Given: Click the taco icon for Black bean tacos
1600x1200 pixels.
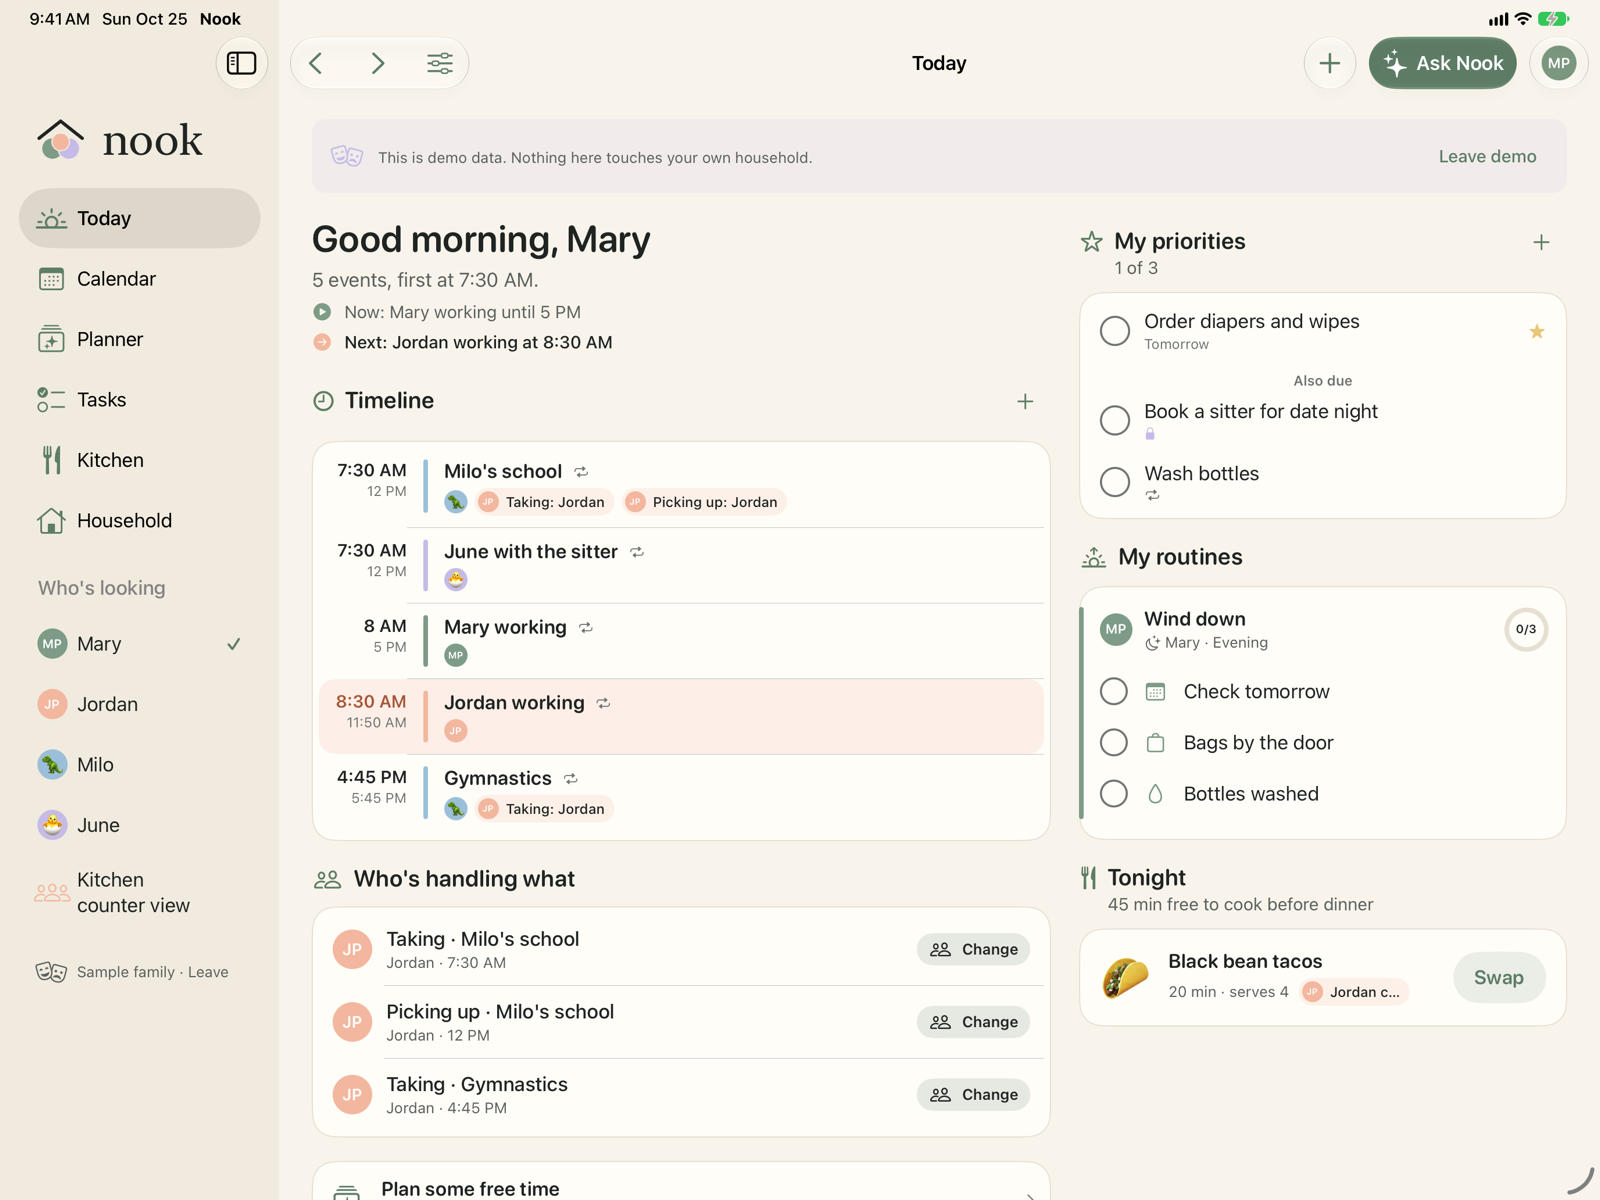Looking at the screenshot, I should 1126,977.
